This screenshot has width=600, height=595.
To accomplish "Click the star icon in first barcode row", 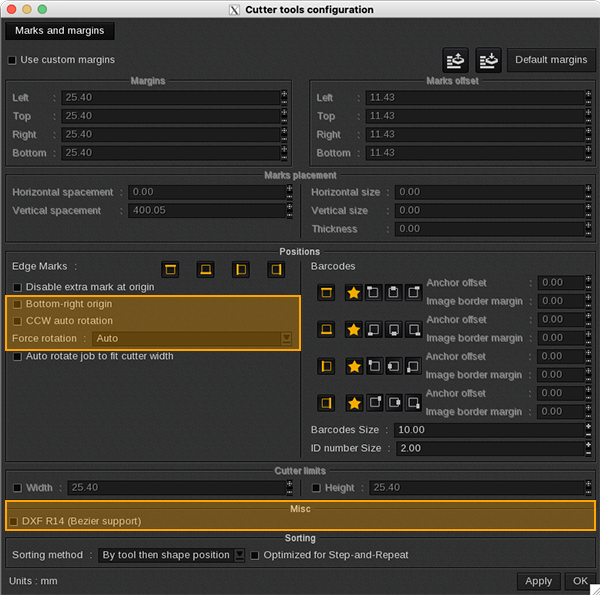I will click(x=353, y=292).
